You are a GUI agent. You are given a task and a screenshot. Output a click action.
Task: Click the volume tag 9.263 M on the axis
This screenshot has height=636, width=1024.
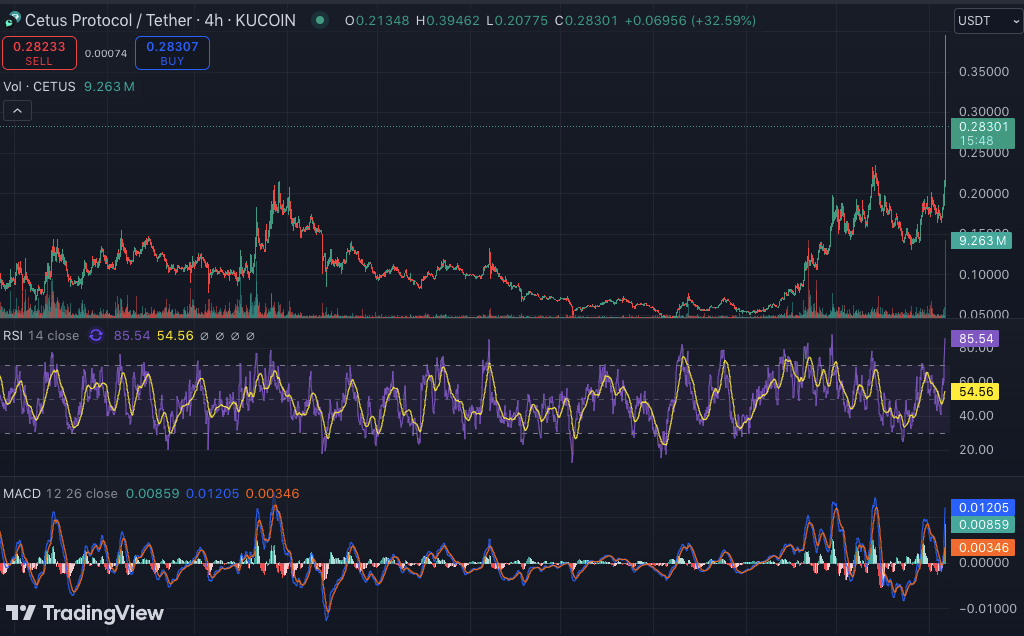click(x=982, y=241)
